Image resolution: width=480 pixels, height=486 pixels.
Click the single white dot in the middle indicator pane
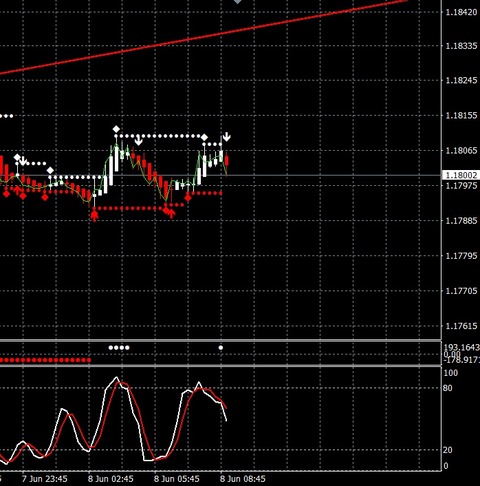(221, 348)
